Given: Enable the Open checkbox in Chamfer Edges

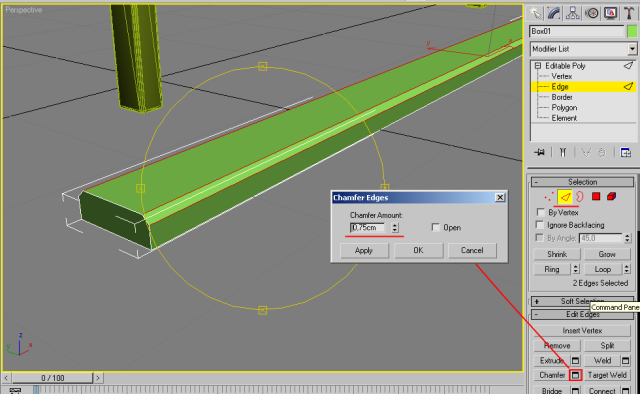Looking at the screenshot, I should coord(436,227).
